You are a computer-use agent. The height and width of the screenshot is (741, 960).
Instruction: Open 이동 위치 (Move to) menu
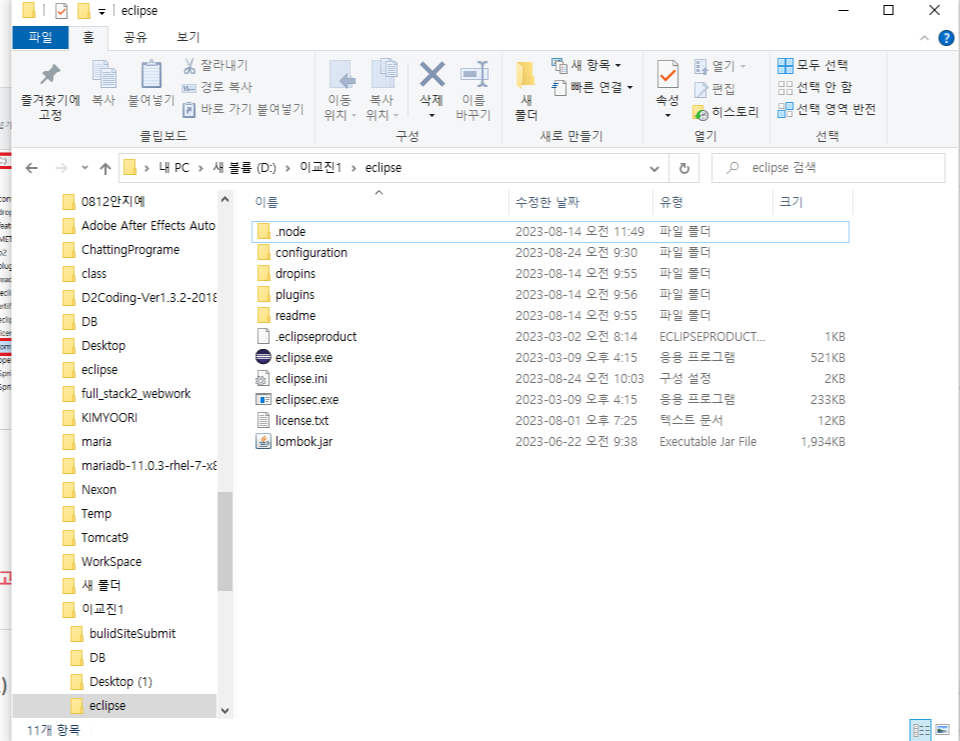(340, 90)
